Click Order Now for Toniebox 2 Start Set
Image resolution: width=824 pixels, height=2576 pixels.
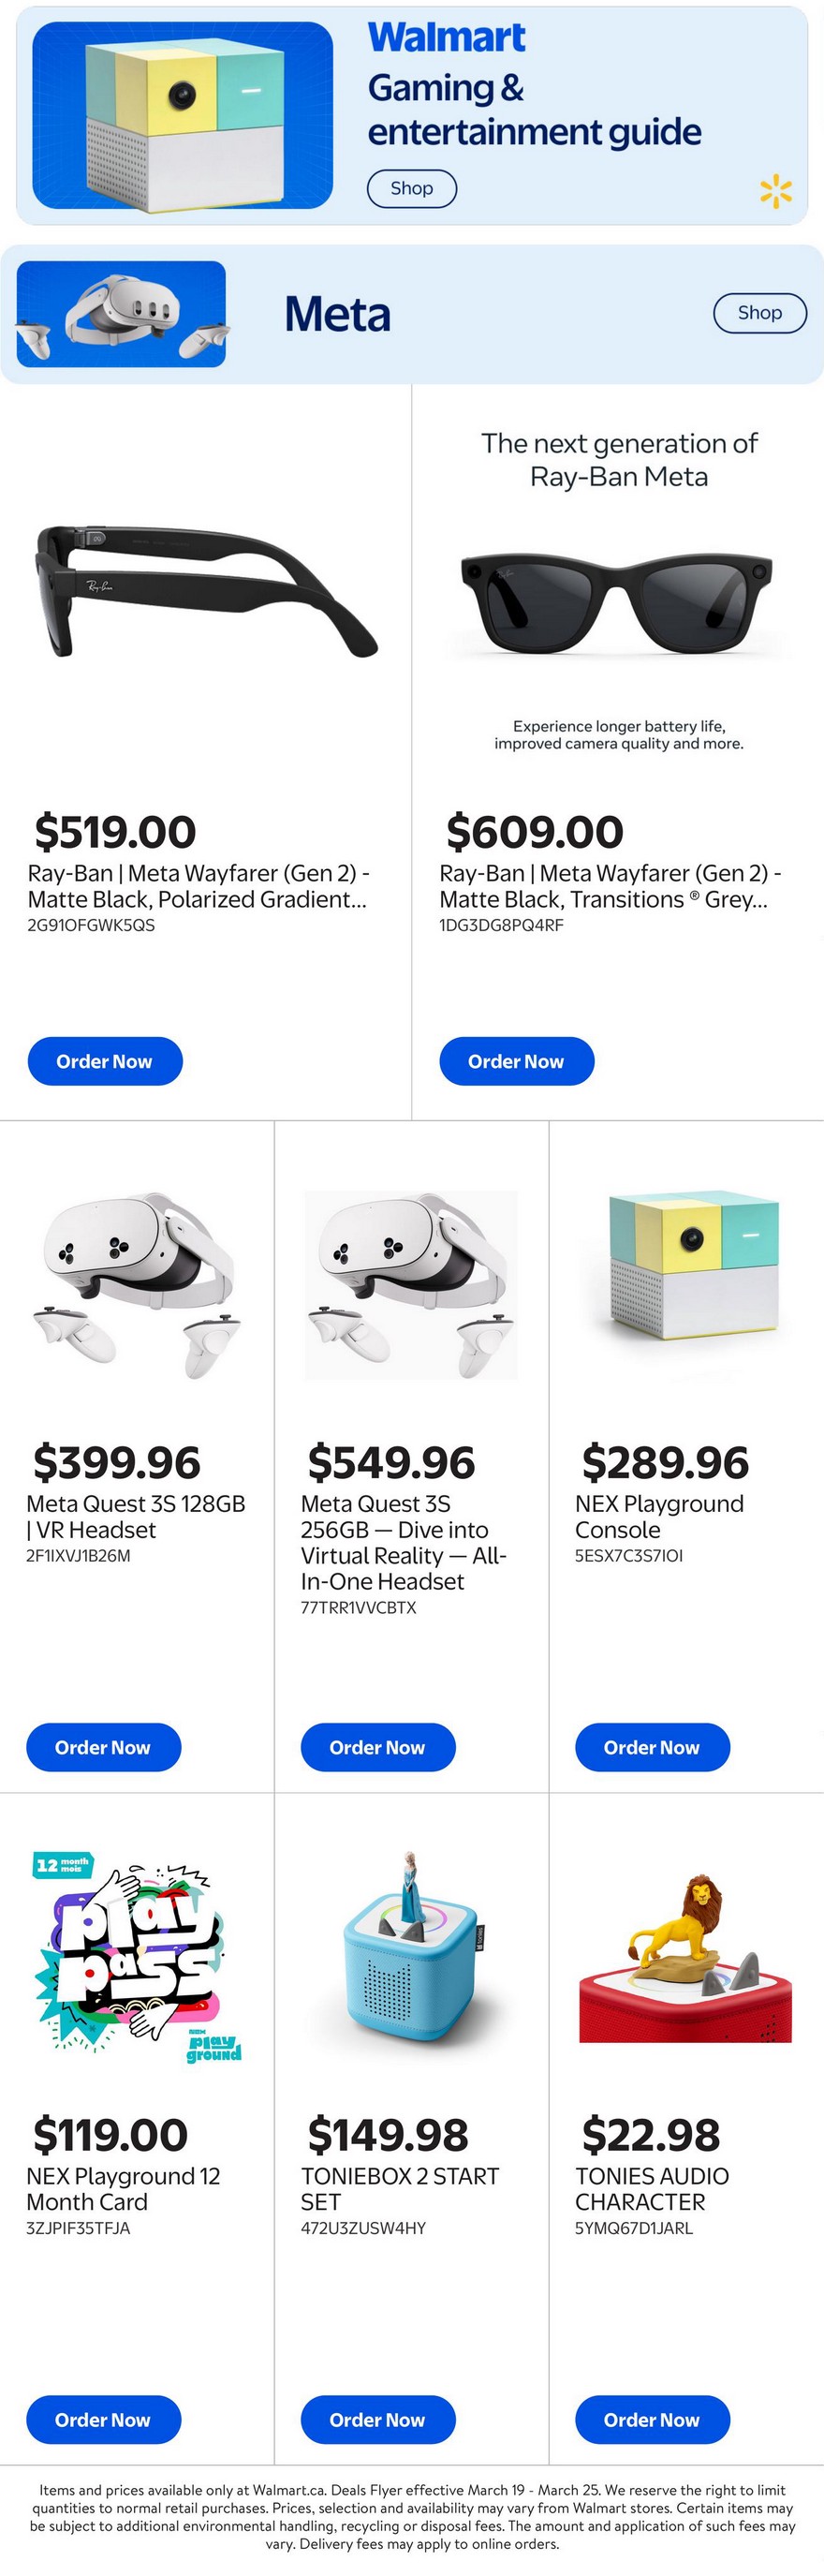point(377,2419)
